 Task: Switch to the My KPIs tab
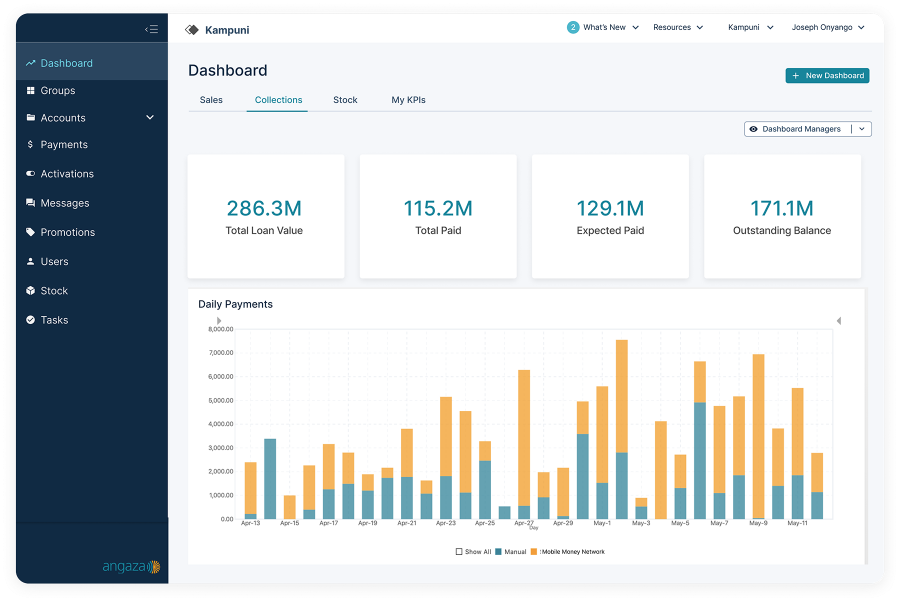pyautogui.click(x=408, y=100)
